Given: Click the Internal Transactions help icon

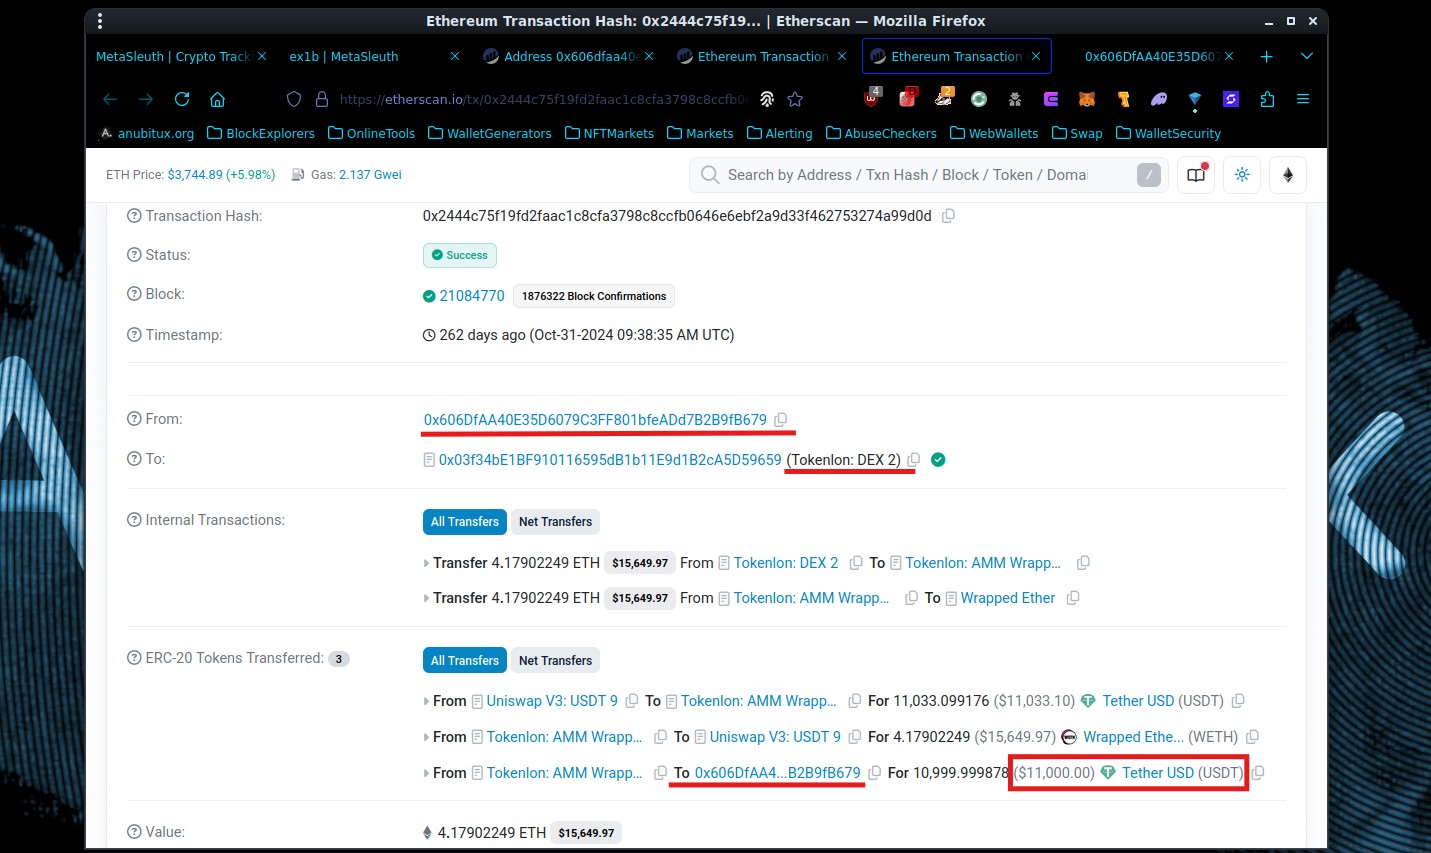Looking at the screenshot, I should (x=134, y=520).
